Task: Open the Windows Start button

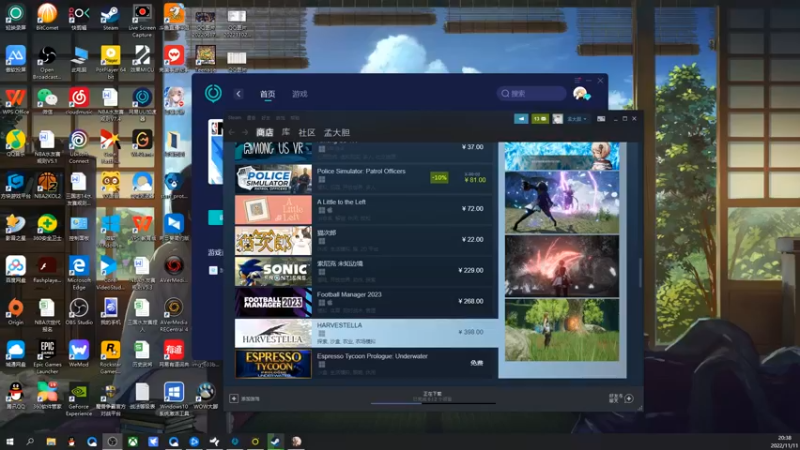Action: point(9,441)
